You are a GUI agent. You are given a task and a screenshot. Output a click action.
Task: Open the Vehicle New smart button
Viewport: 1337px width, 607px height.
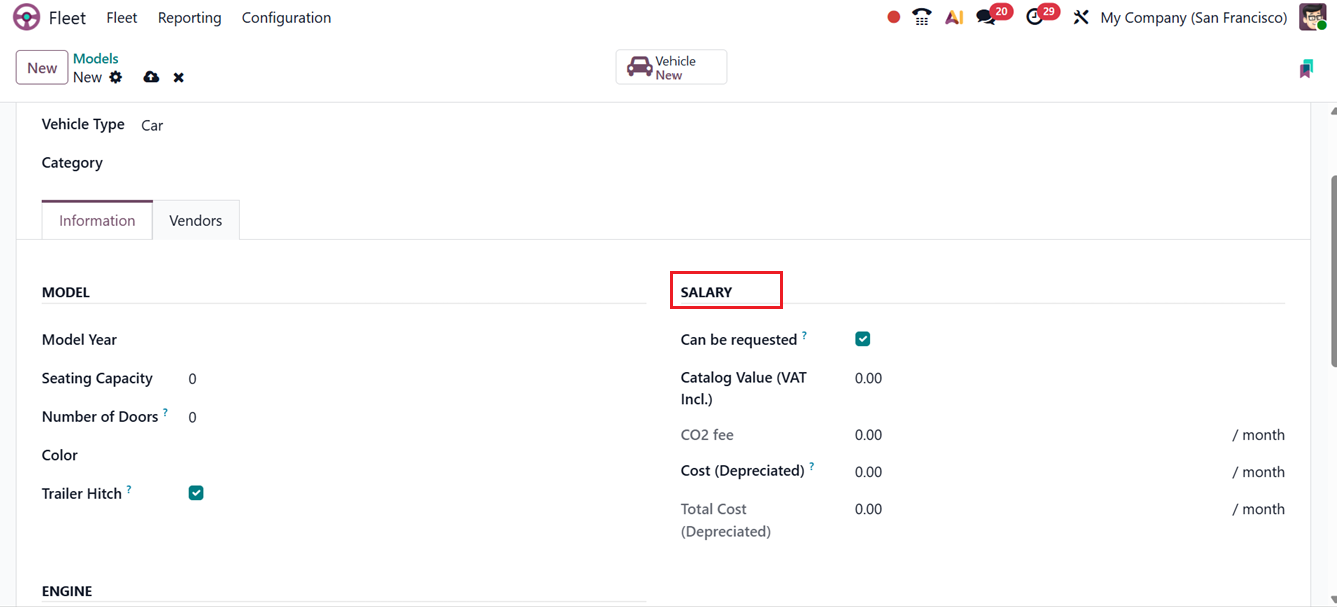(671, 67)
